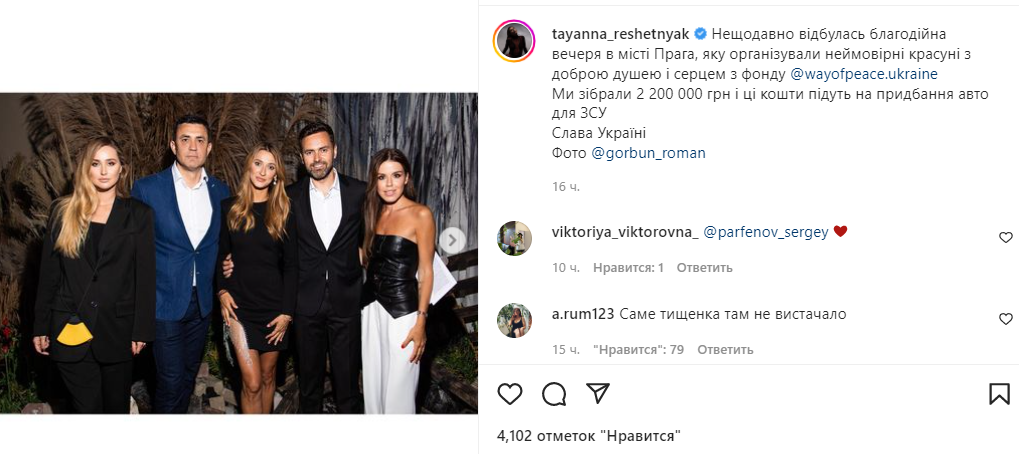Like the post with the heart icon
The width and height of the screenshot is (1019, 454).
pyautogui.click(x=510, y=394)
